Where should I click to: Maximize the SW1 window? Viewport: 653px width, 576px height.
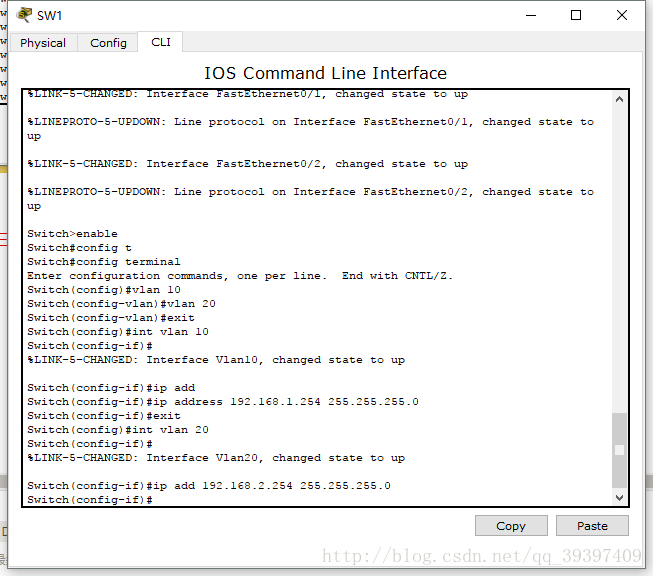click(576, 15)
